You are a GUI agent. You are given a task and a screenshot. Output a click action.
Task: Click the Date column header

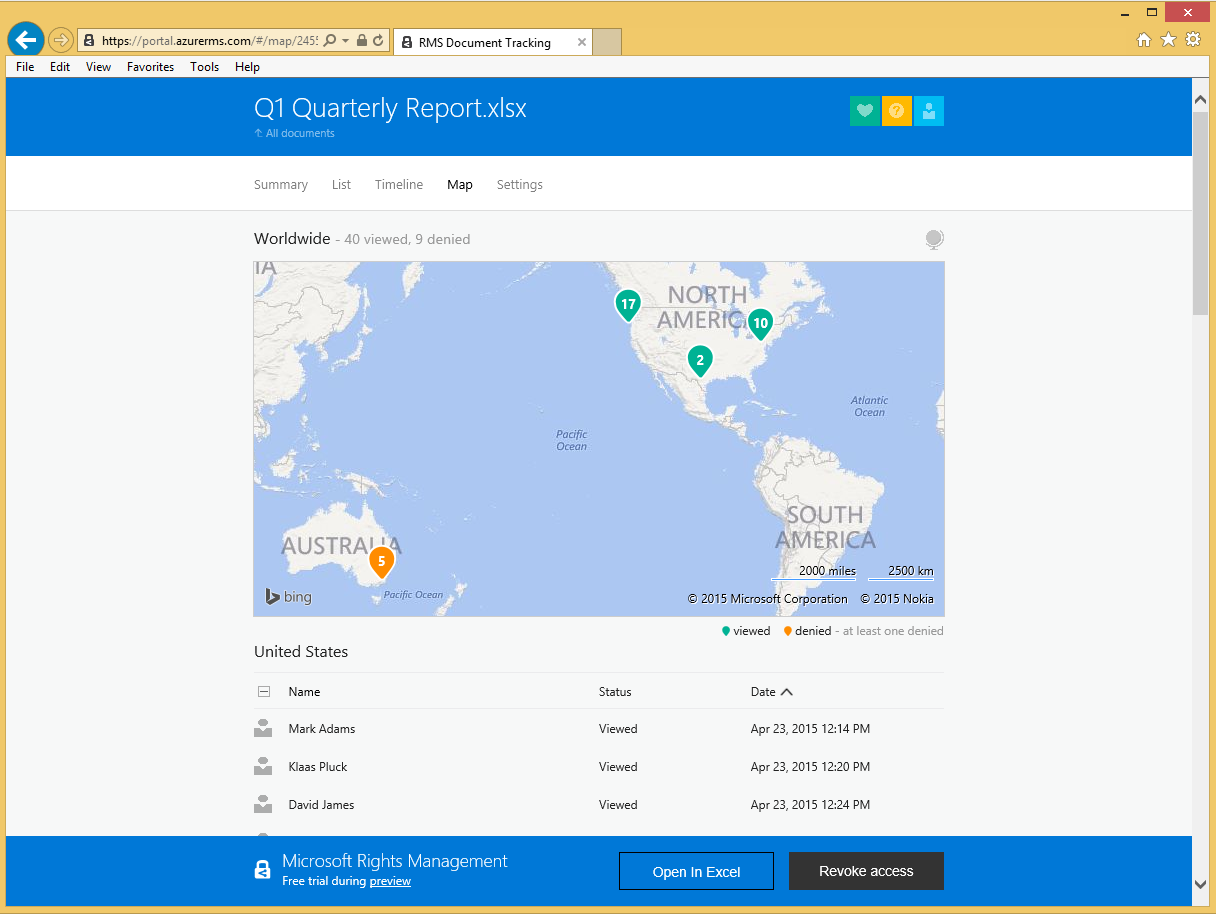pos(763,692)
